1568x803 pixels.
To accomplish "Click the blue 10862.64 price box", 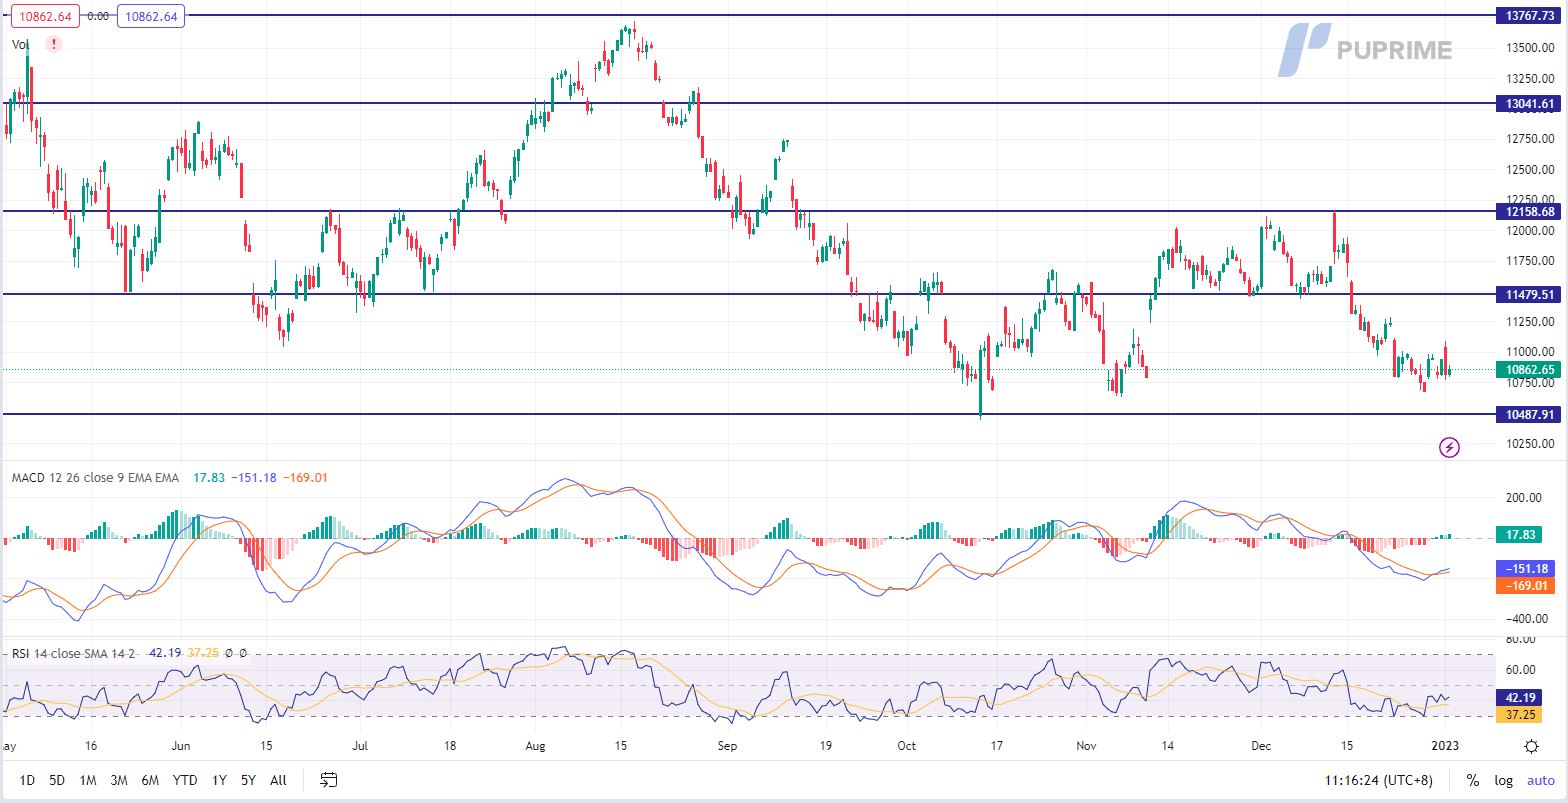I will (x=150, y=16).
